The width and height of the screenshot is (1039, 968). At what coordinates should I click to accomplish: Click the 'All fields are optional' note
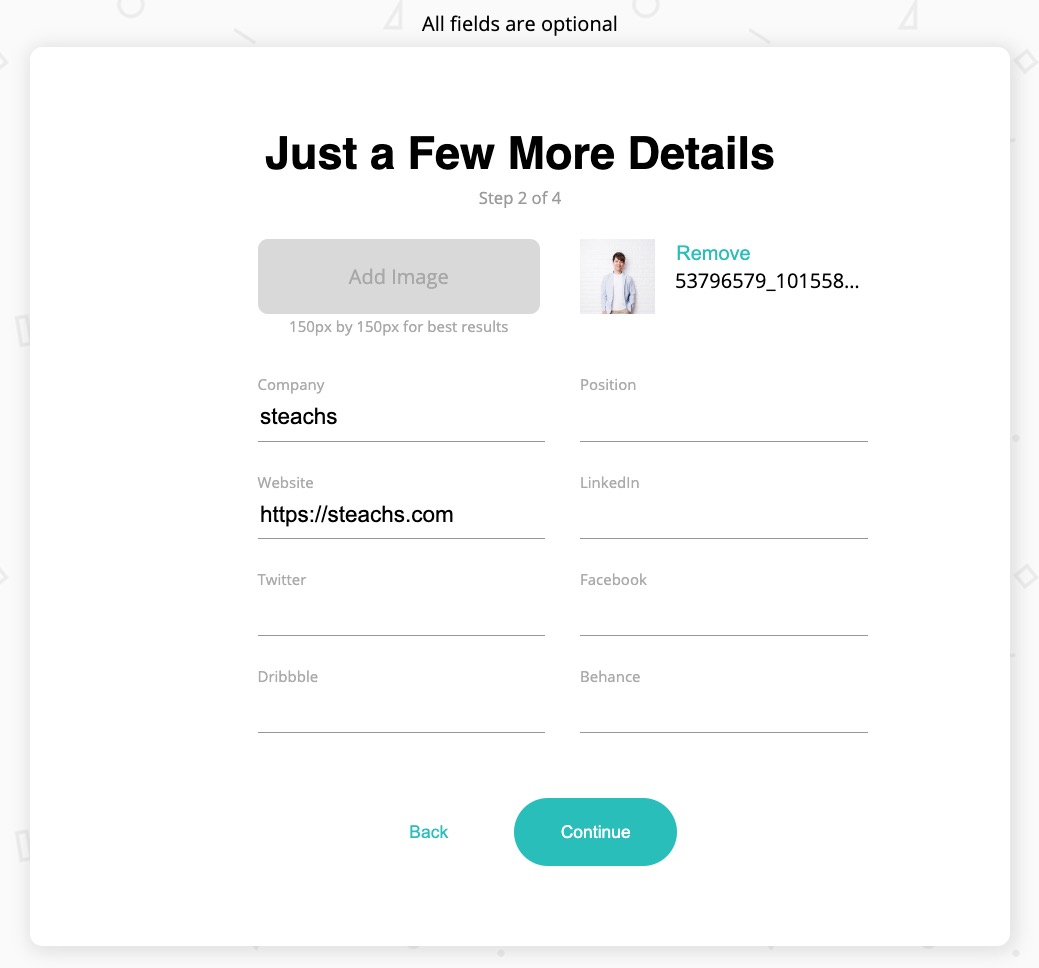[x=519, y=24]
